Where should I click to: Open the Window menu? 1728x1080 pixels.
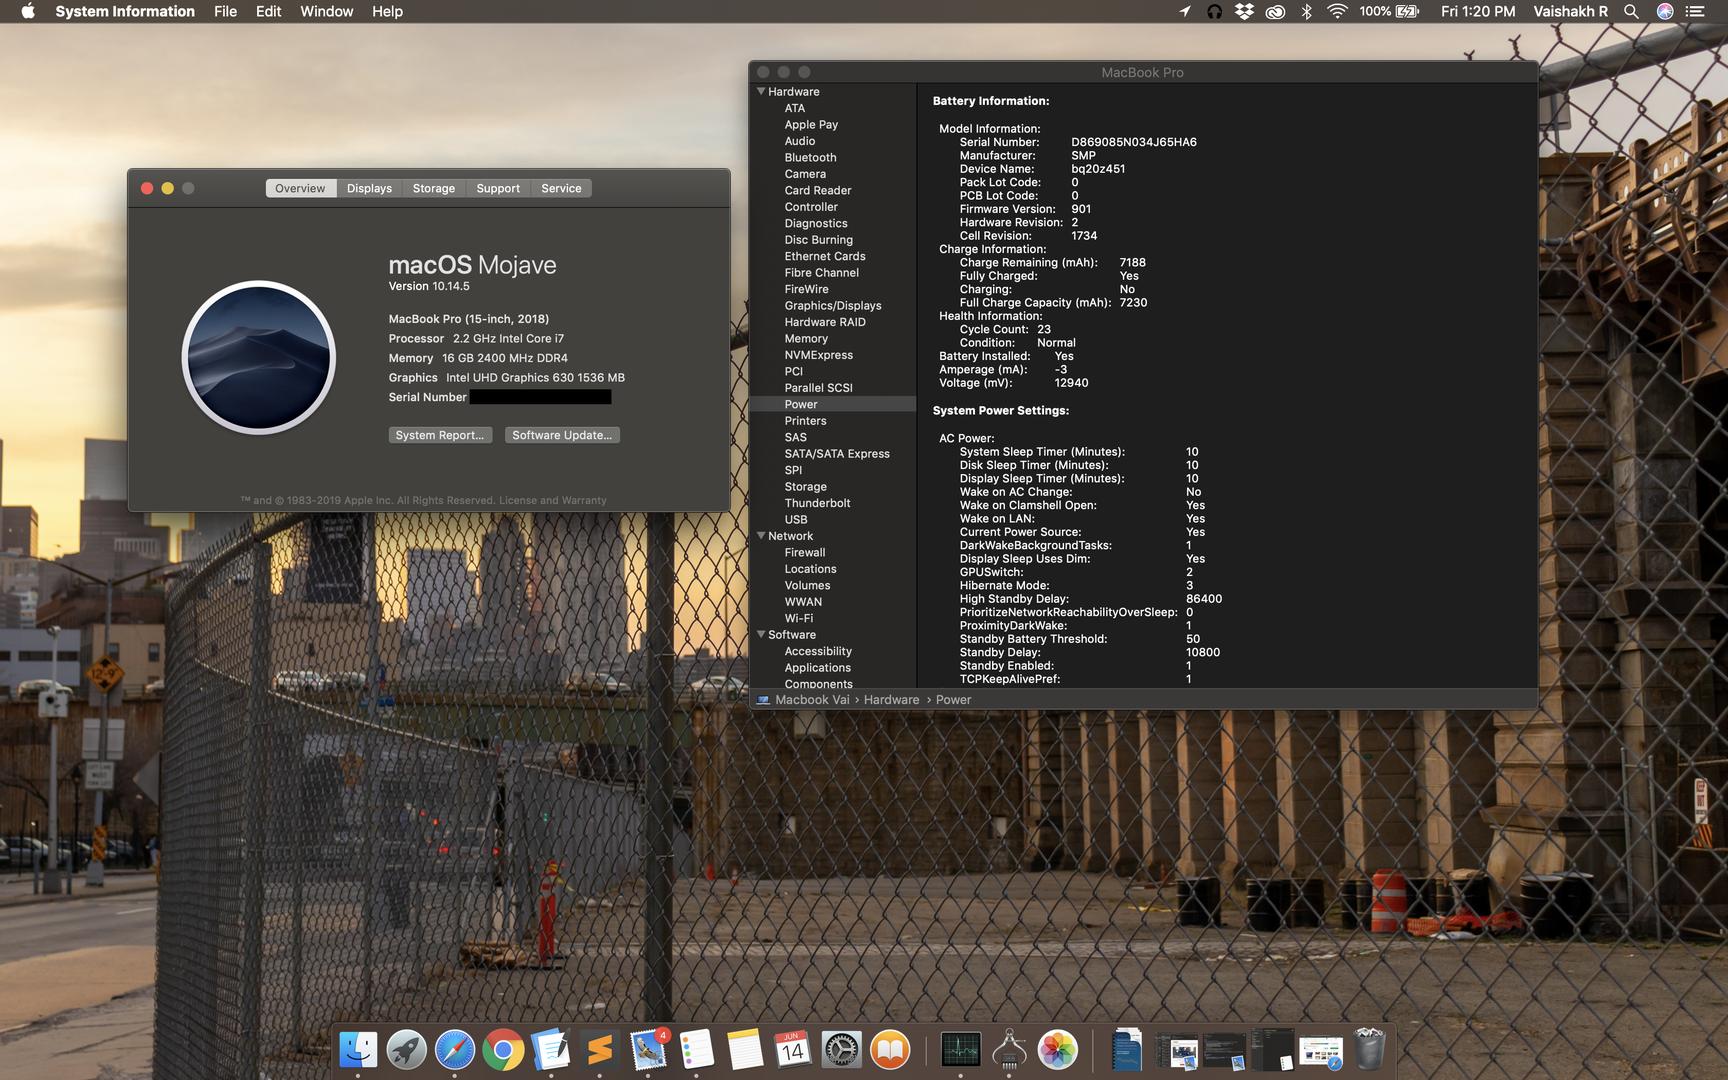coord(326,11)
